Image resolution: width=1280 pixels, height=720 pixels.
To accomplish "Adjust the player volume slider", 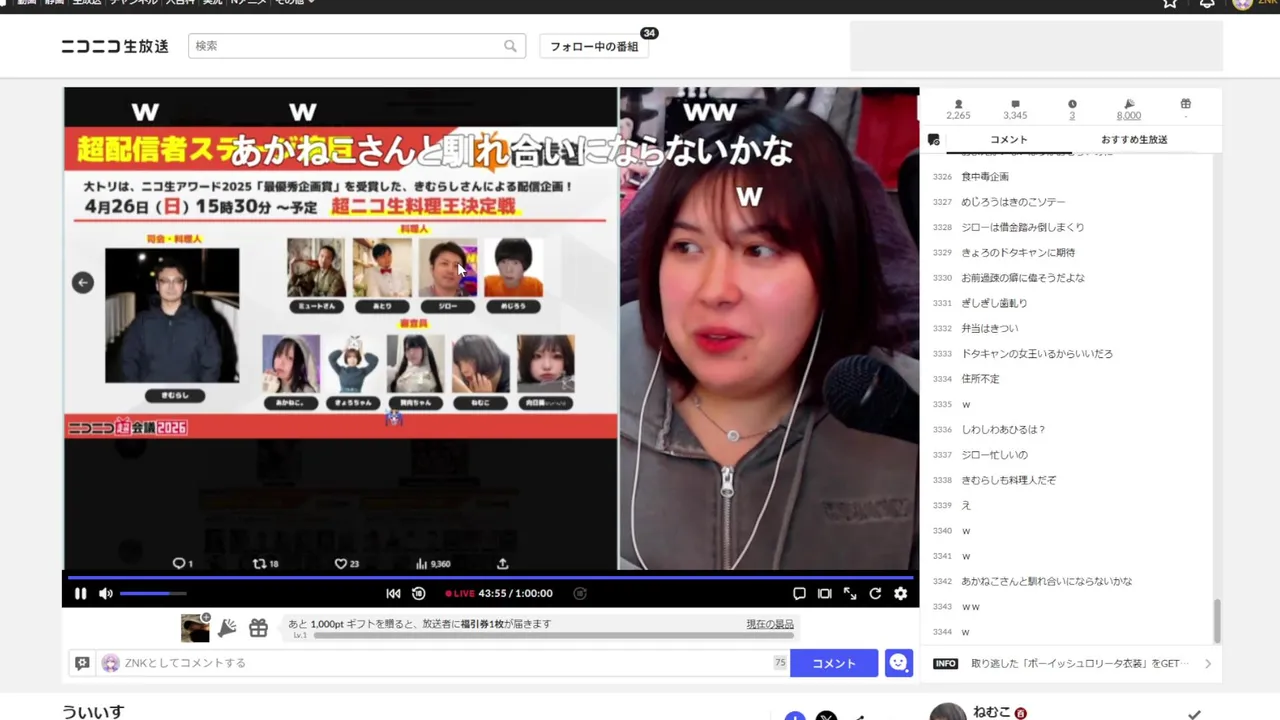I will (x=153, y=593).
